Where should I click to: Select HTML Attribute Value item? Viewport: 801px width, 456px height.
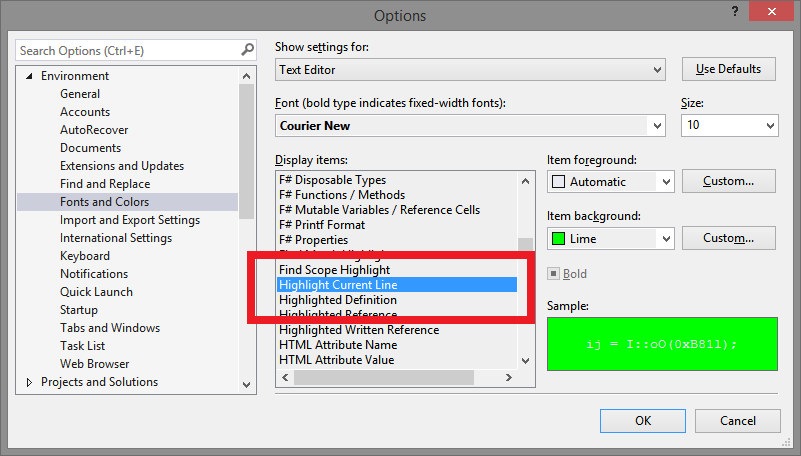point(397,360)
